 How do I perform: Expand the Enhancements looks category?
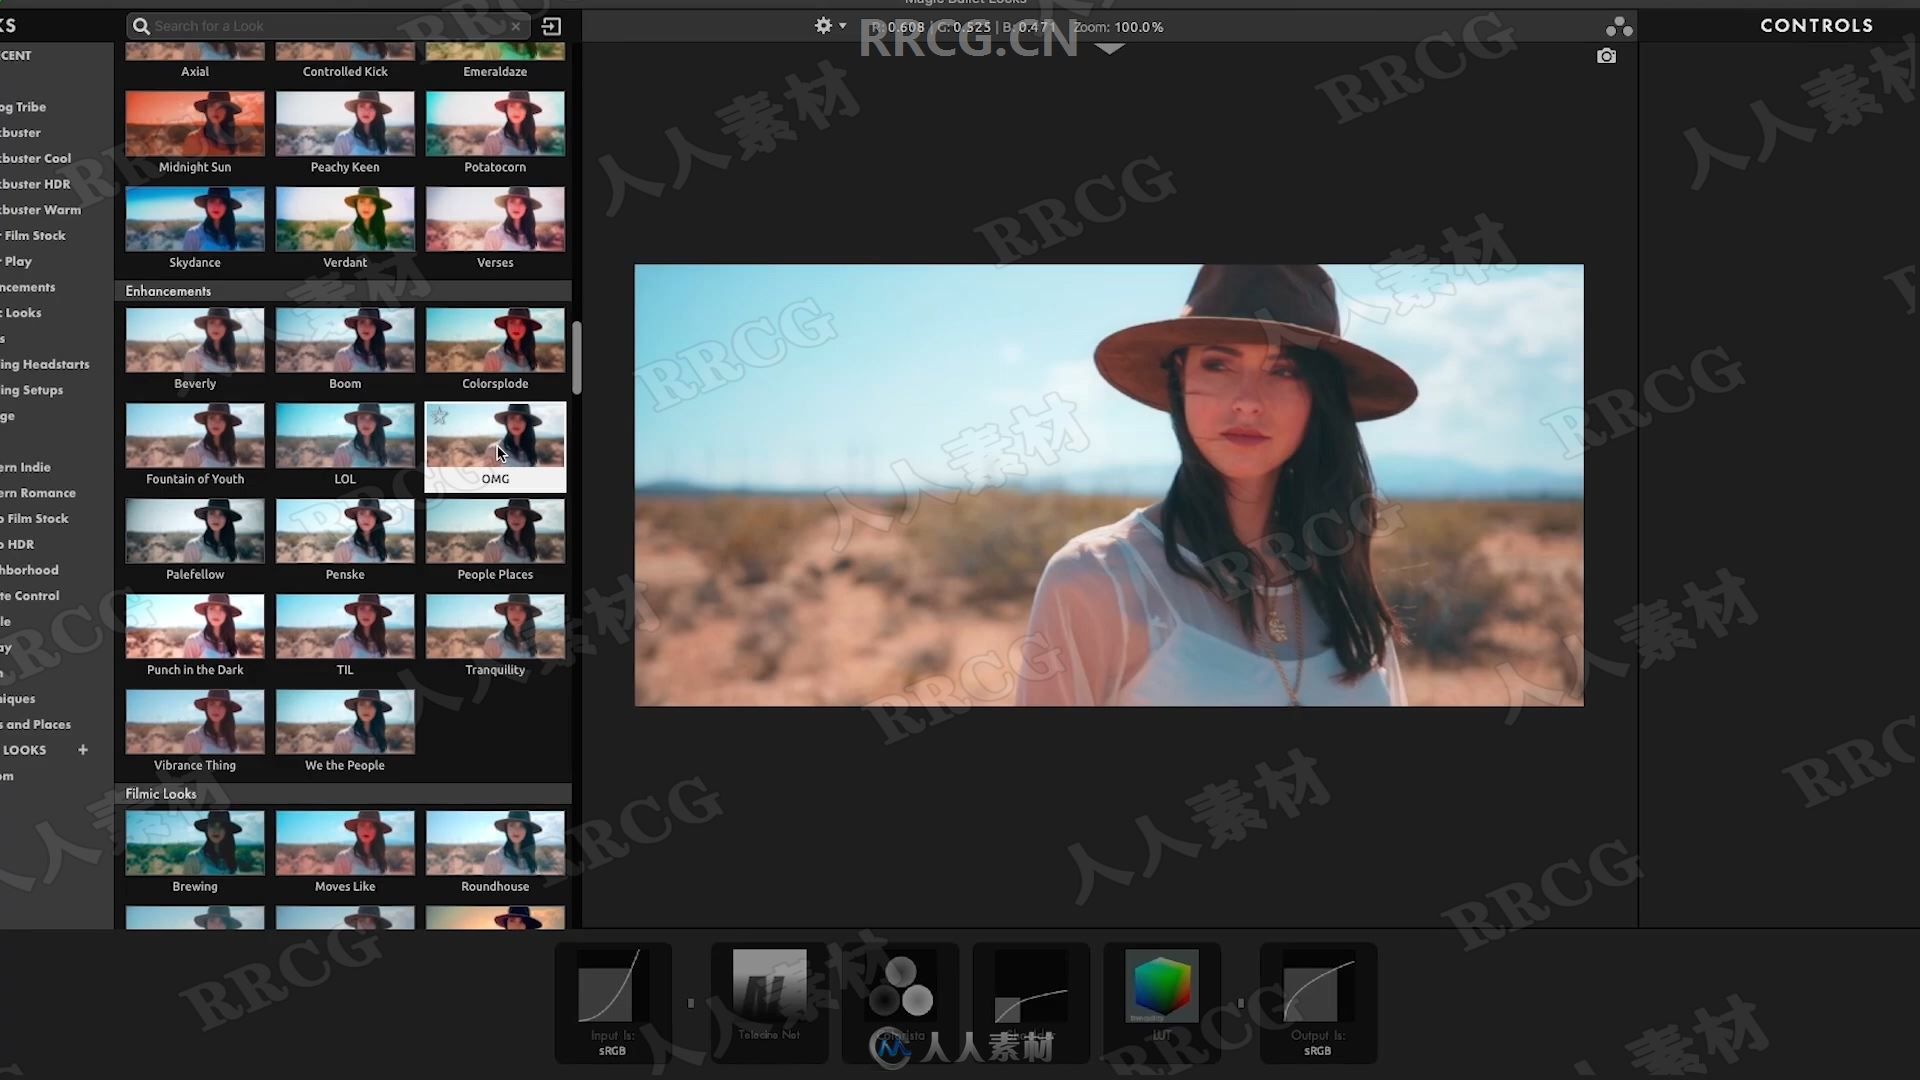click(x=167, y=290)
